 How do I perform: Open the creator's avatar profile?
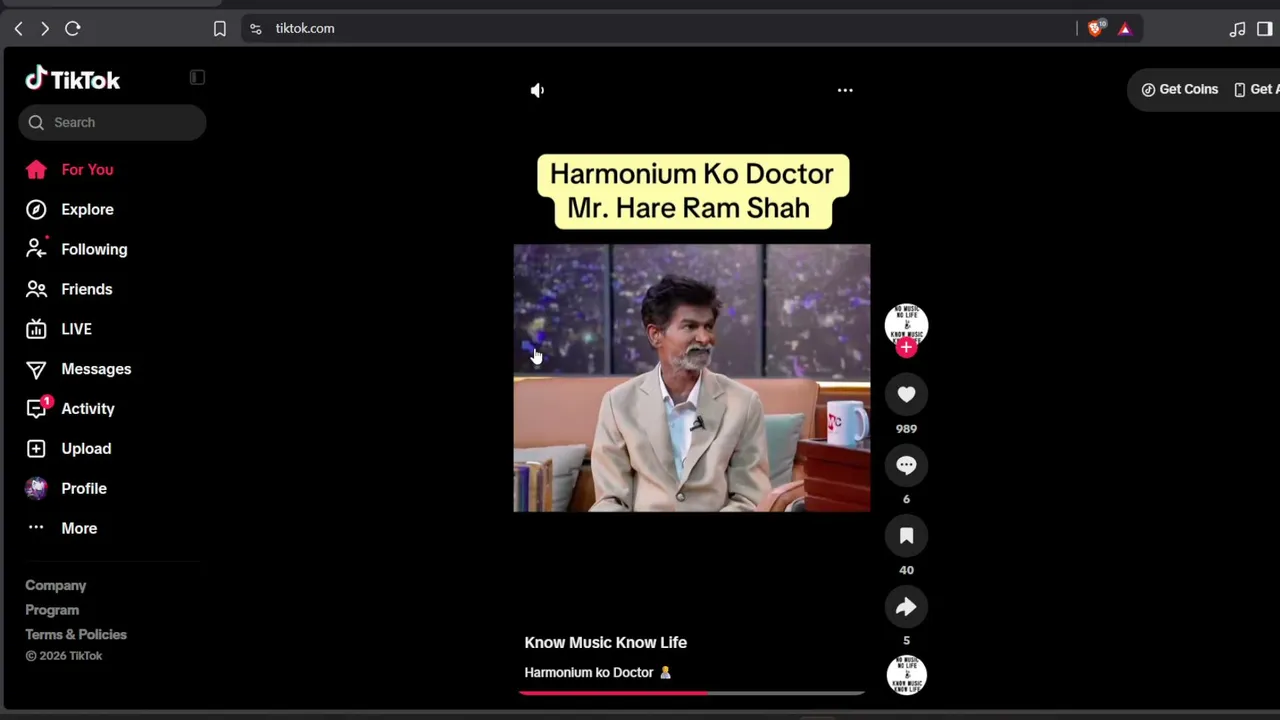pyautogui.click(x=906, y=324)
